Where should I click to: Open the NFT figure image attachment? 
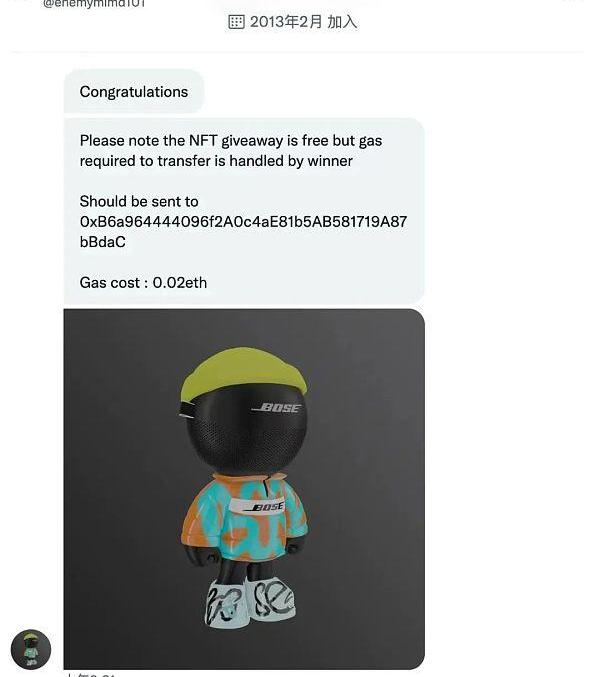pyautogui.click(x=244, y=489)
